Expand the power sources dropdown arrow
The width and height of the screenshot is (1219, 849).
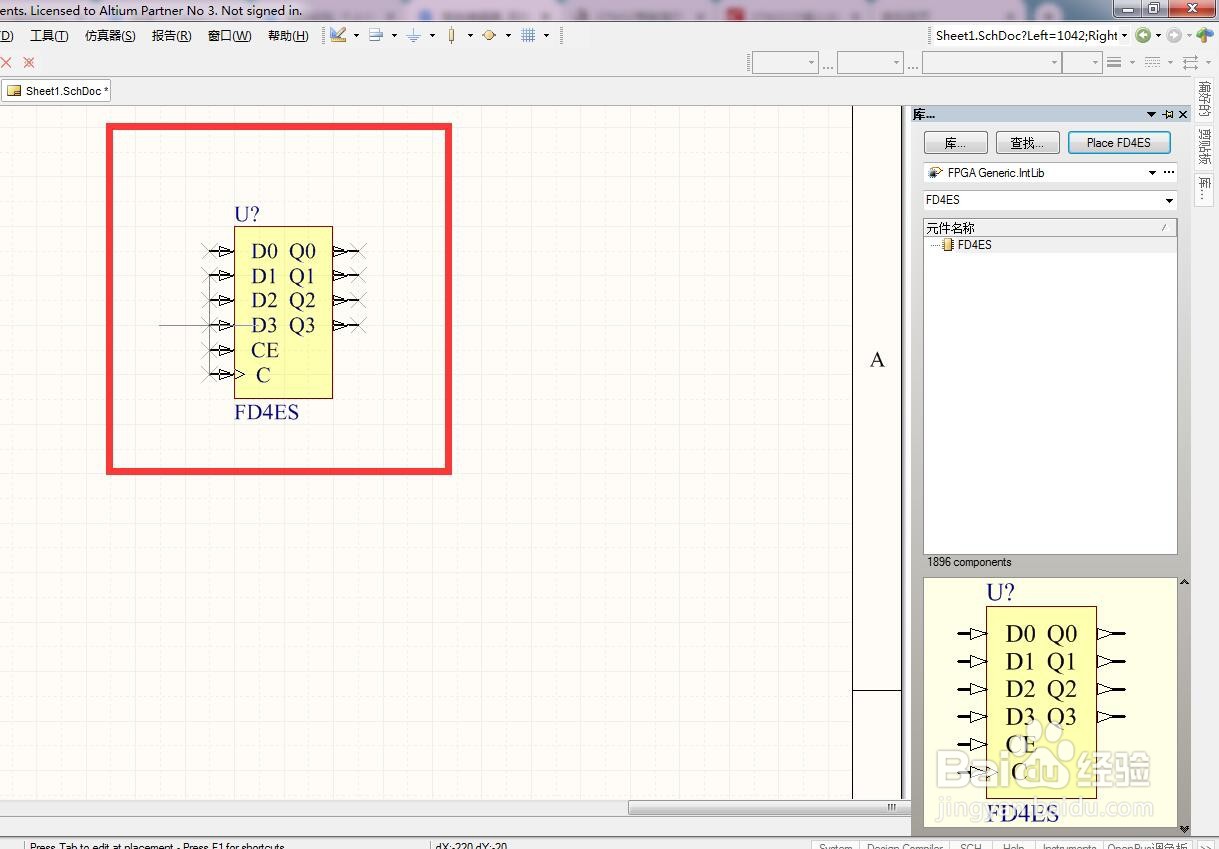pyautogui.click(x=432, y=35)
